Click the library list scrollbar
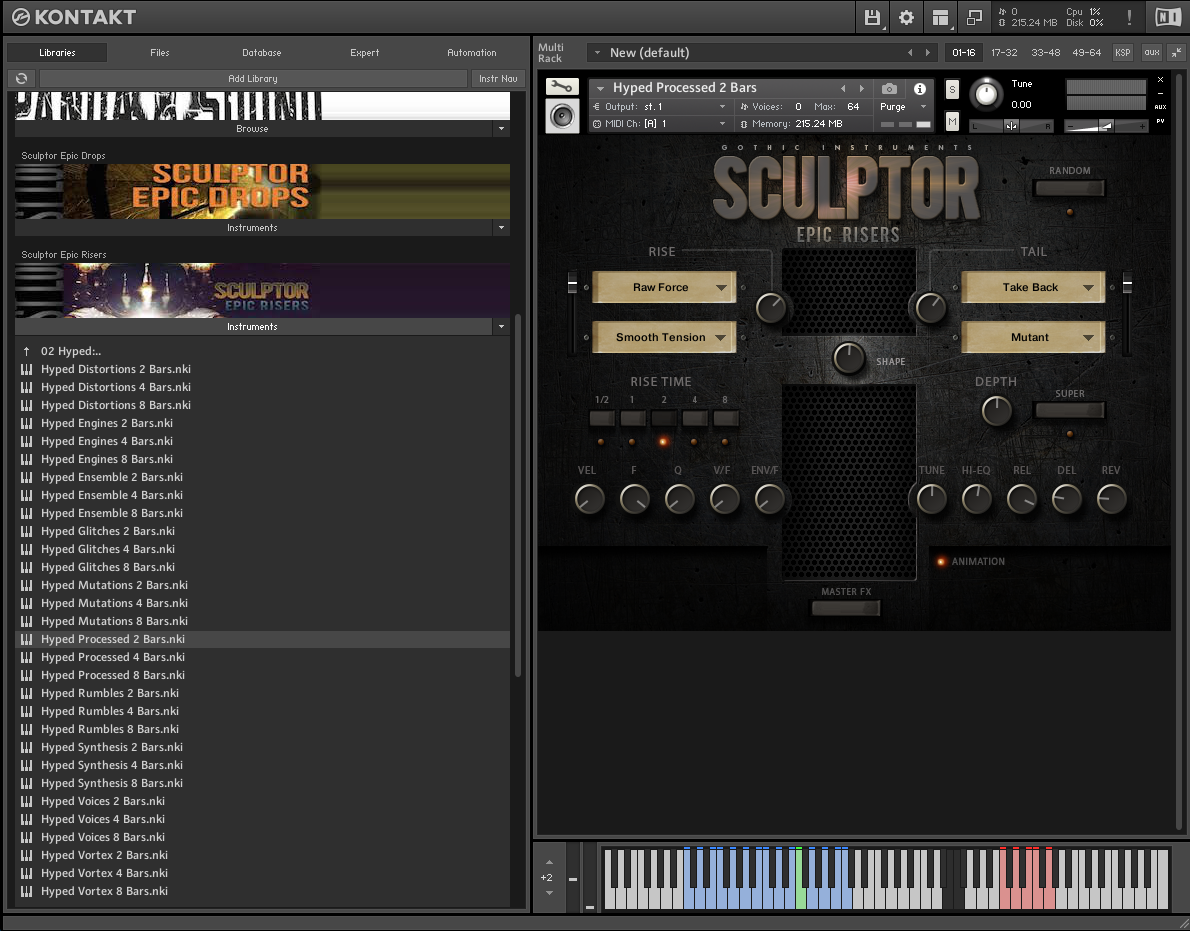 click(518, 495)
